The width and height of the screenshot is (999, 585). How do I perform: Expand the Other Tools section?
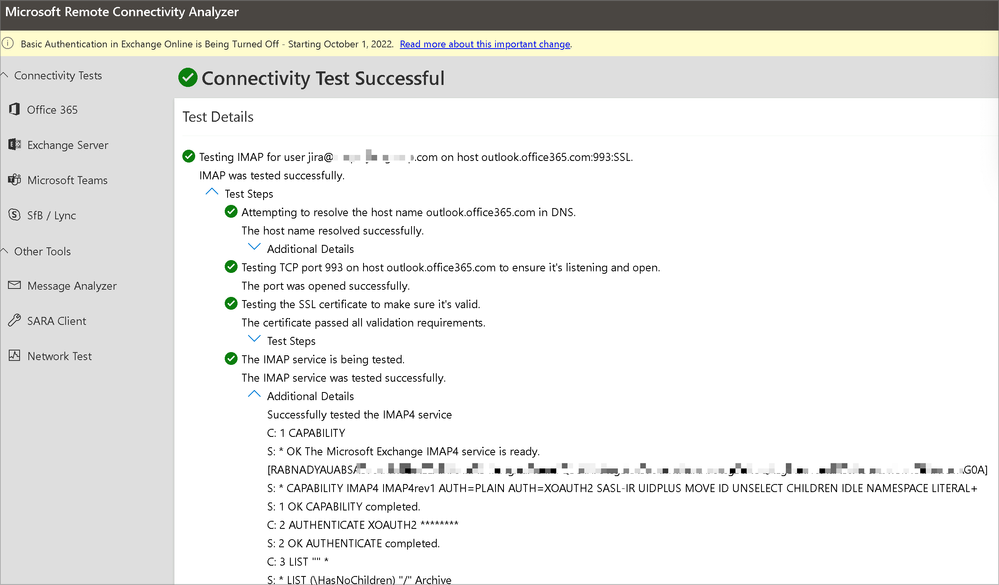coord(7,251)
